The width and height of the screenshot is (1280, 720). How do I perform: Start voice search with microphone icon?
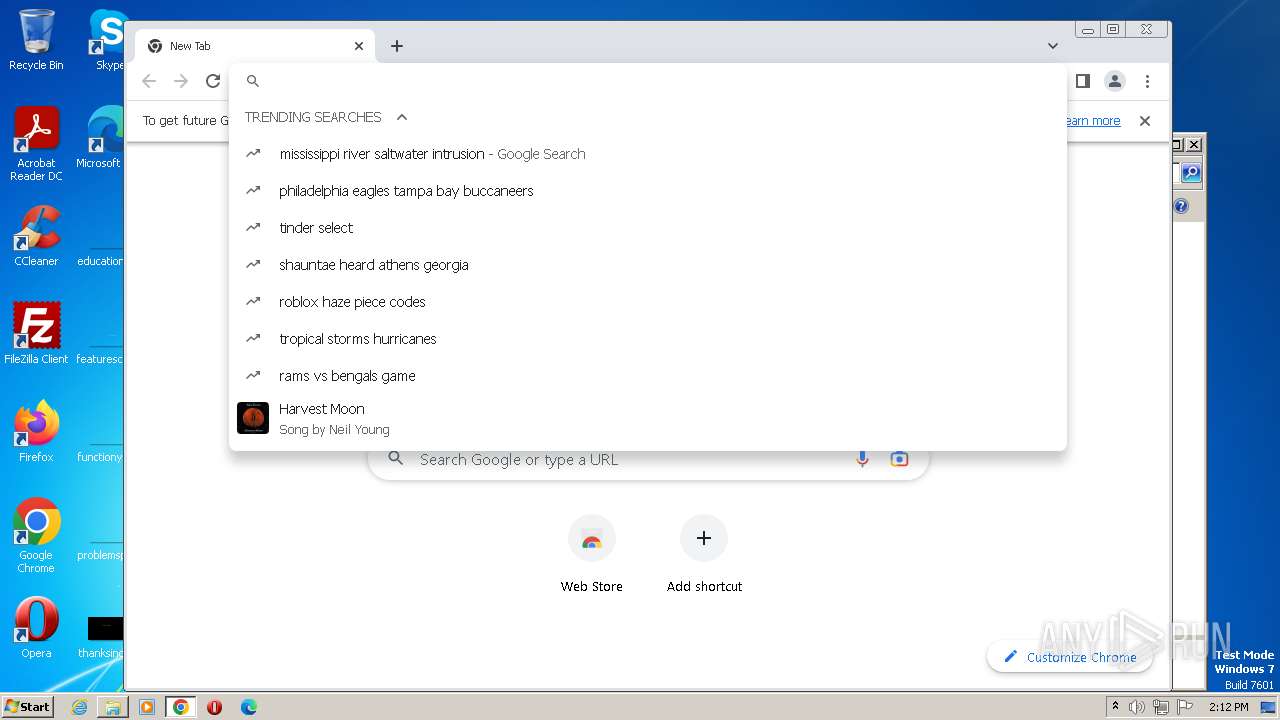point(862,459)
